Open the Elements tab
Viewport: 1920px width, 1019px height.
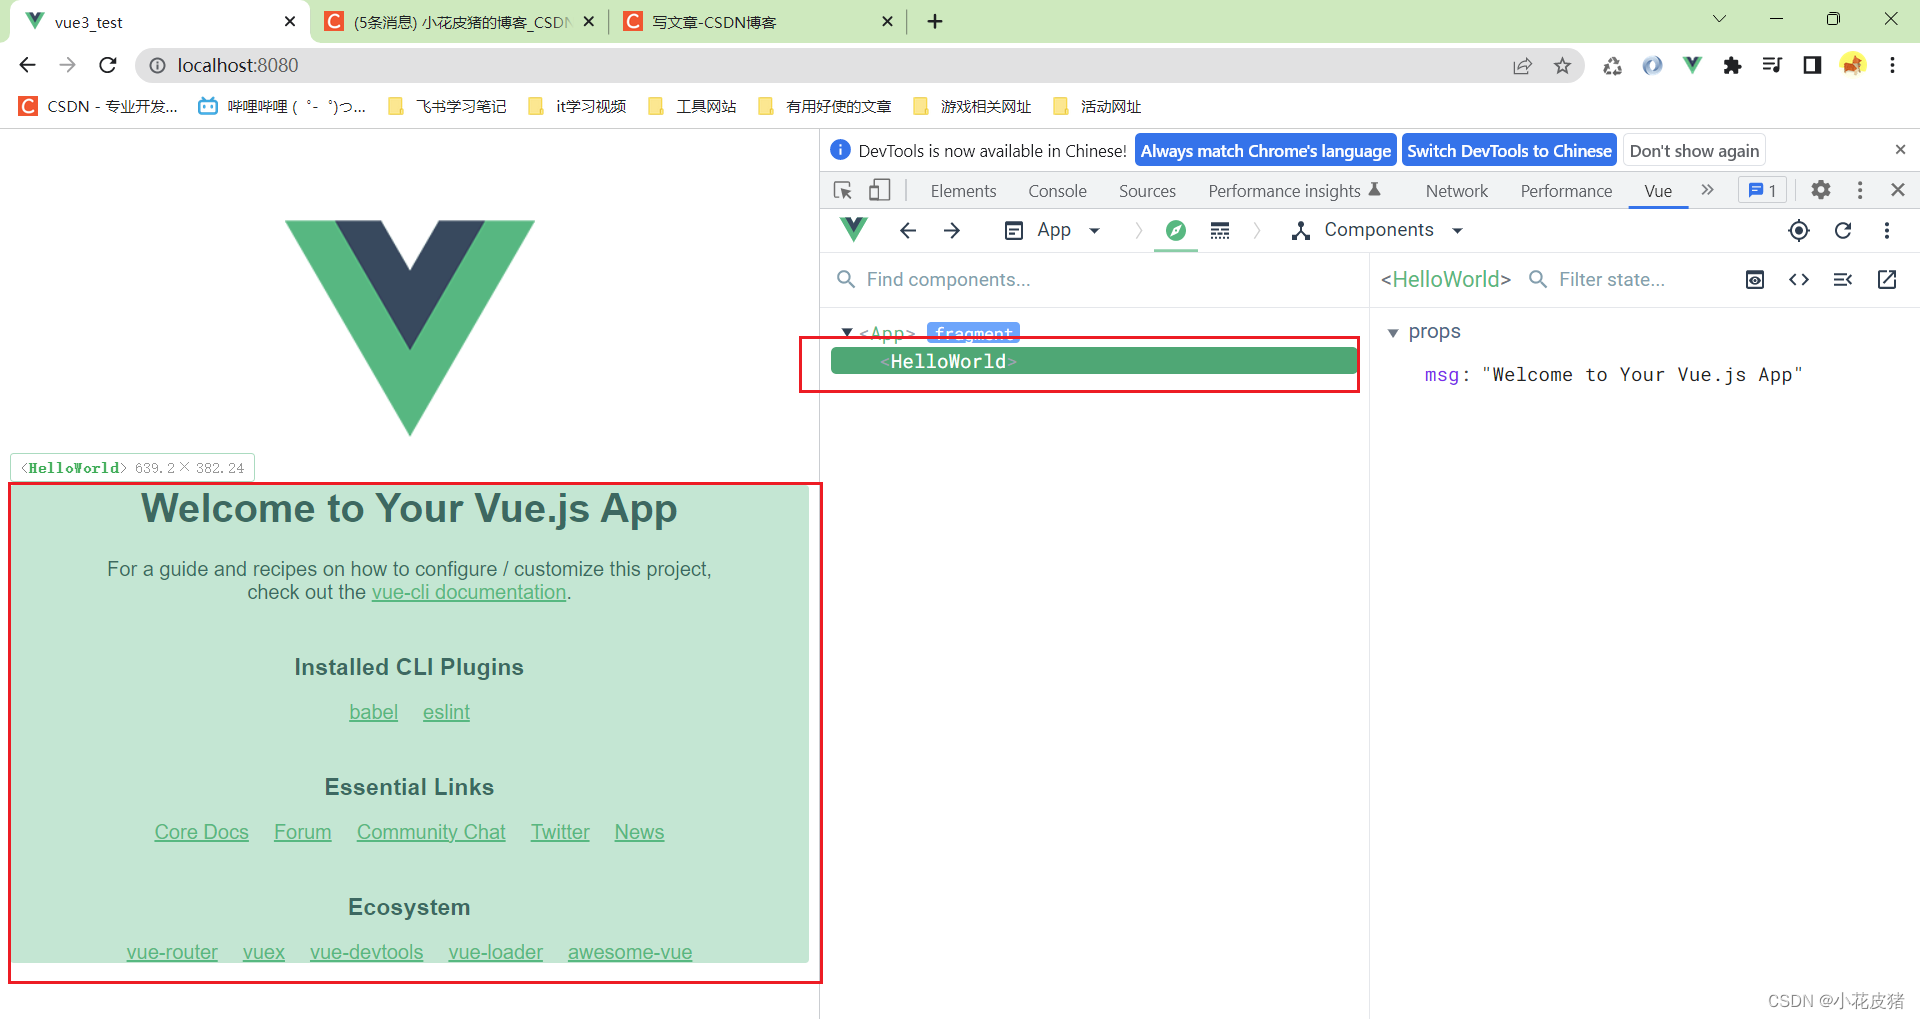point(963,191)
